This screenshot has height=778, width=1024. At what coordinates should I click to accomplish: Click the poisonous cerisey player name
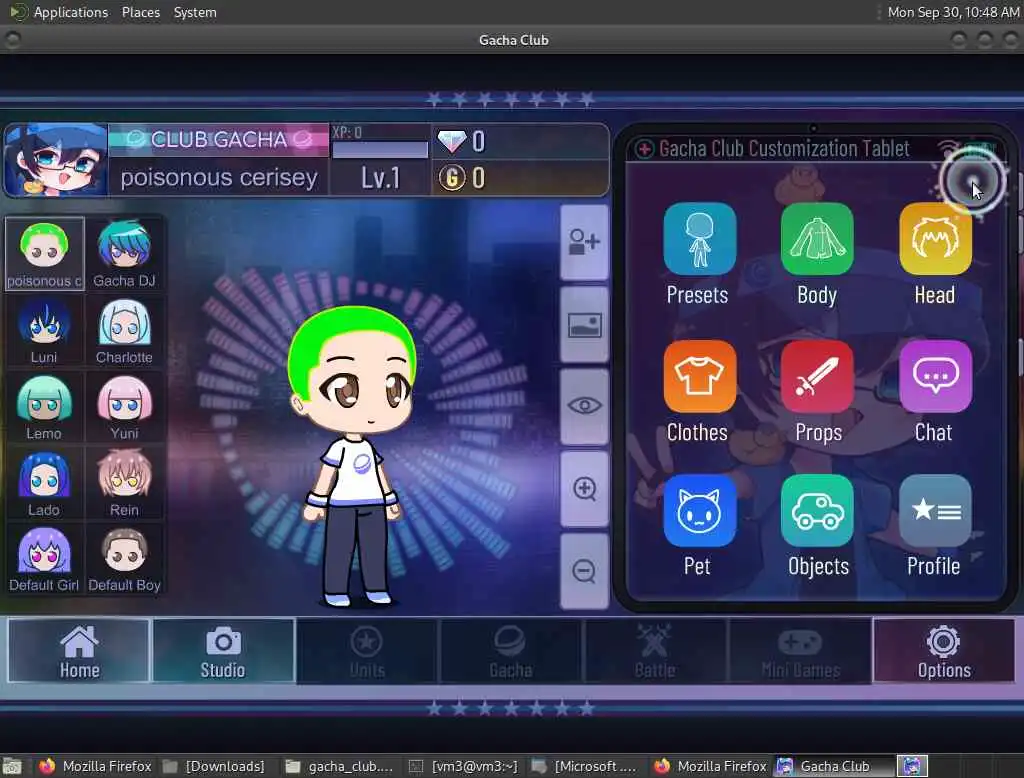(219, 178)
